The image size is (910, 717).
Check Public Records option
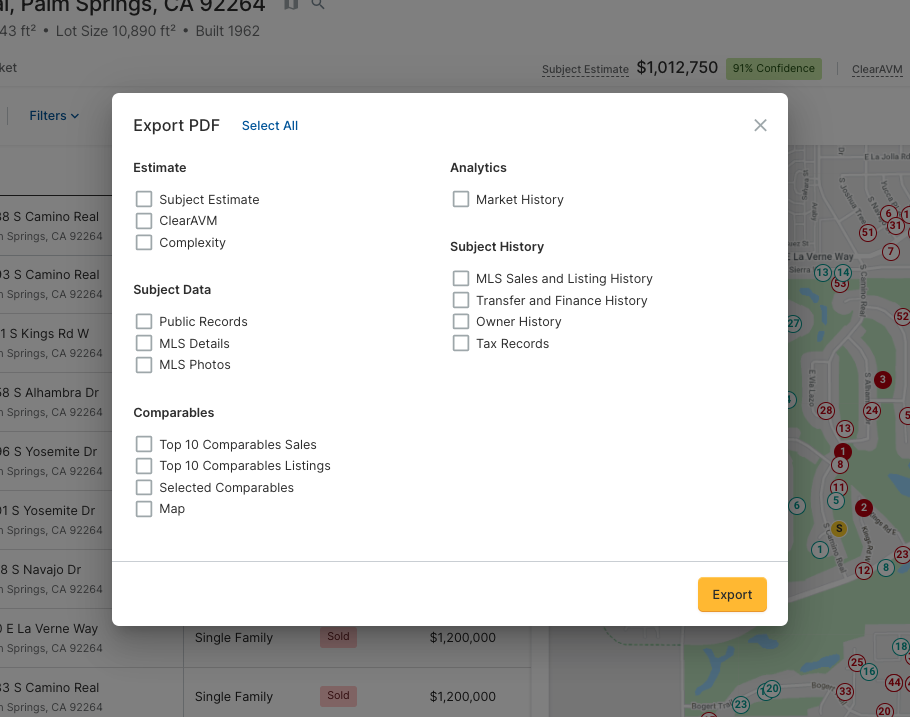coord(144,321)
